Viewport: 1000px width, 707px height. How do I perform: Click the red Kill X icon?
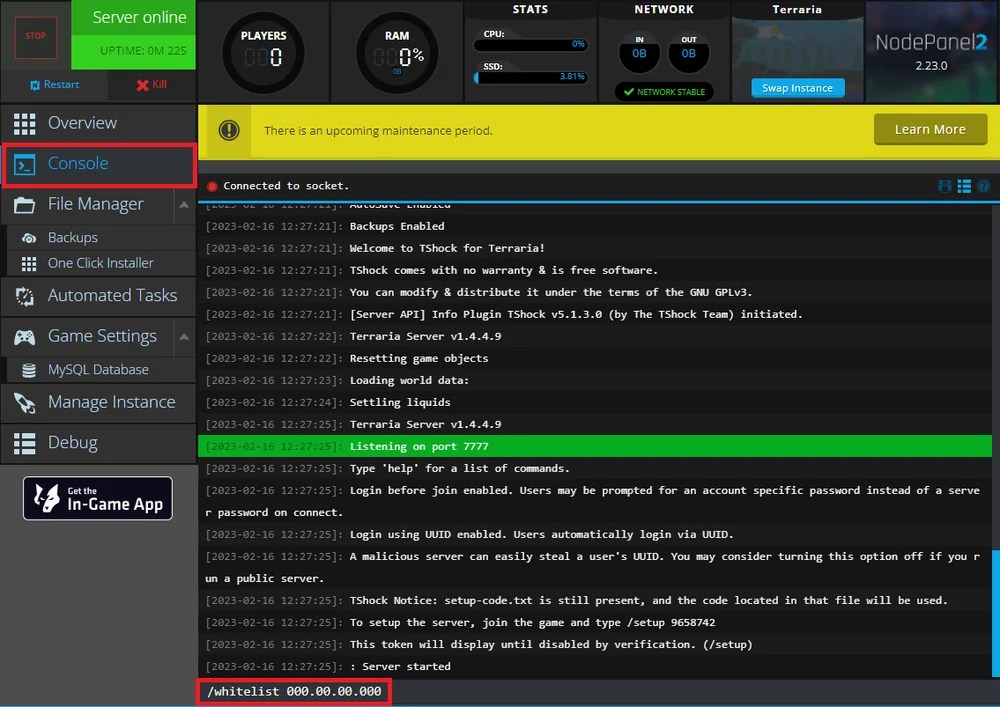[x=142, y=85]
